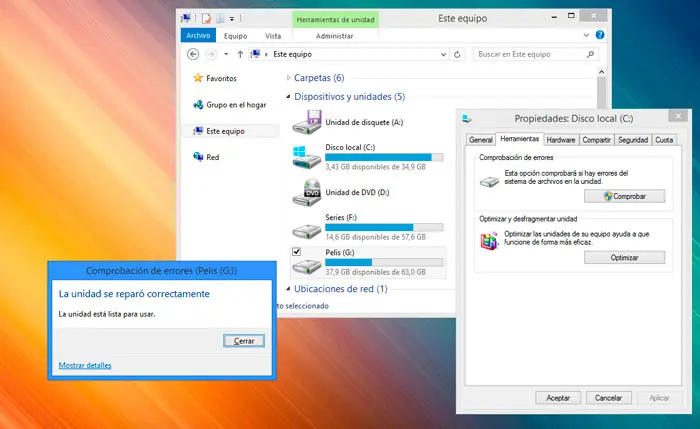Click Cancelar in the Propiedades dialog
Viewport: 700px width, 429px height.
point(608,398)
